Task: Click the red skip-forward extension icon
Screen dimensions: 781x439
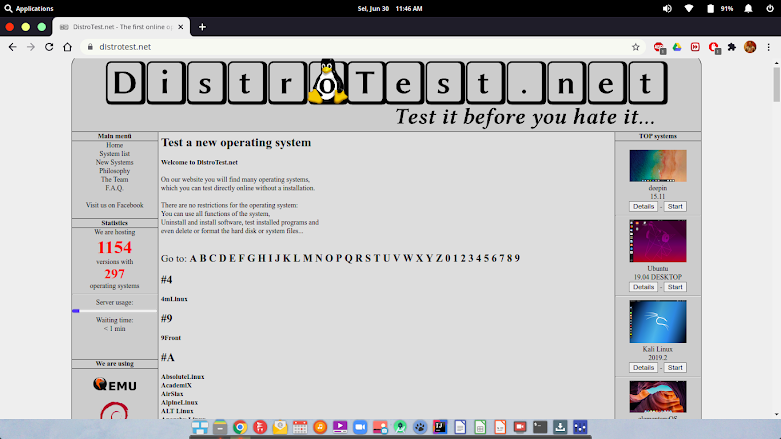Action: click(x=695, y=47)
